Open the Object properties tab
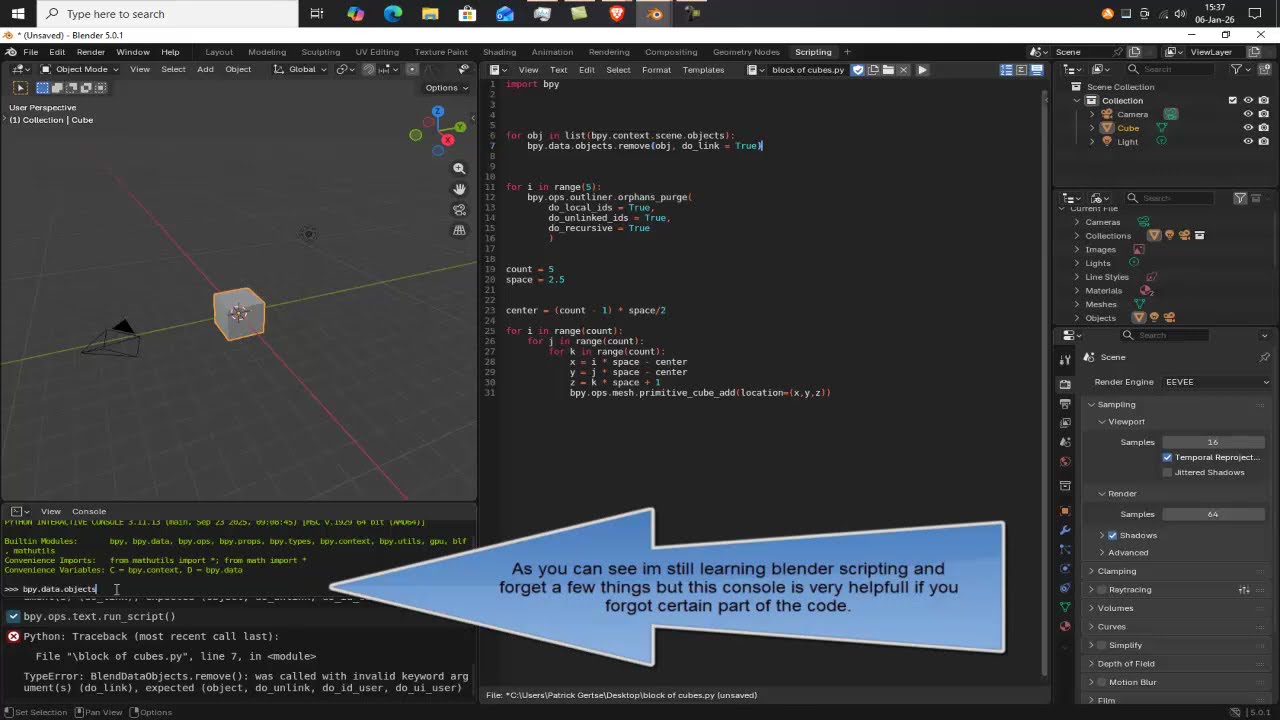This screenshot has height=720, width=1280. (x=1065, y=510)
